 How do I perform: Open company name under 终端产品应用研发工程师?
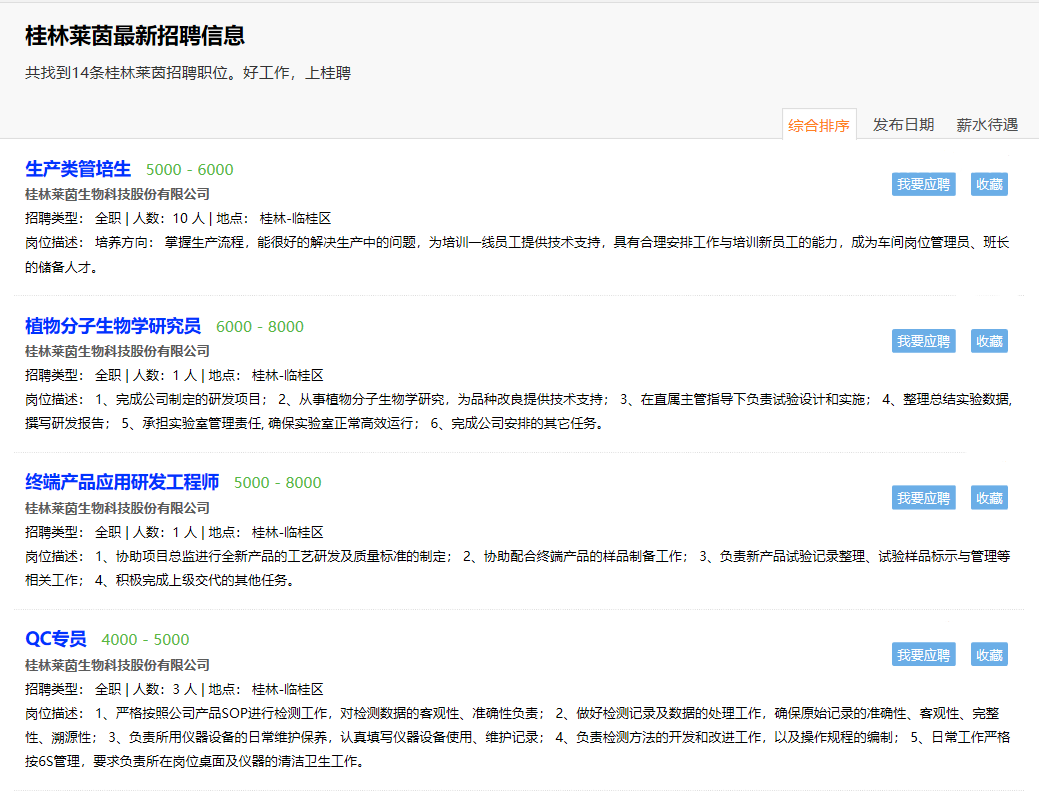(x=117, y=508)
